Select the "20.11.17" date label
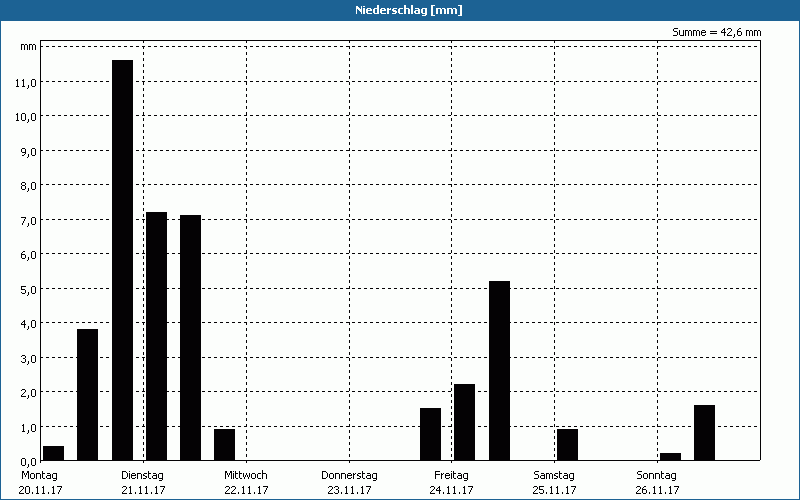 click(40, 490)
